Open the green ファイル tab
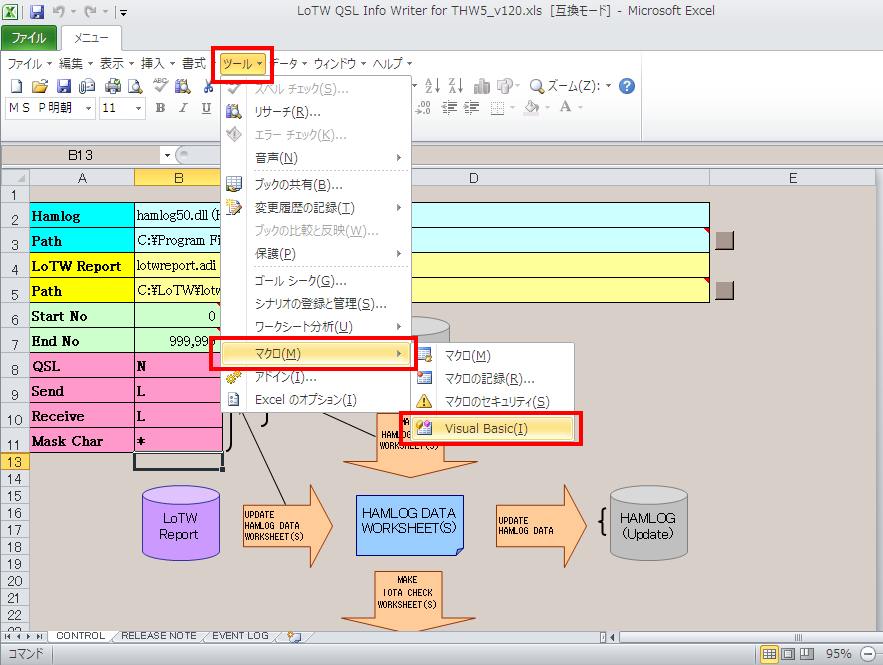The height and width of the screenshot is (665, 883). click(29, 38)
